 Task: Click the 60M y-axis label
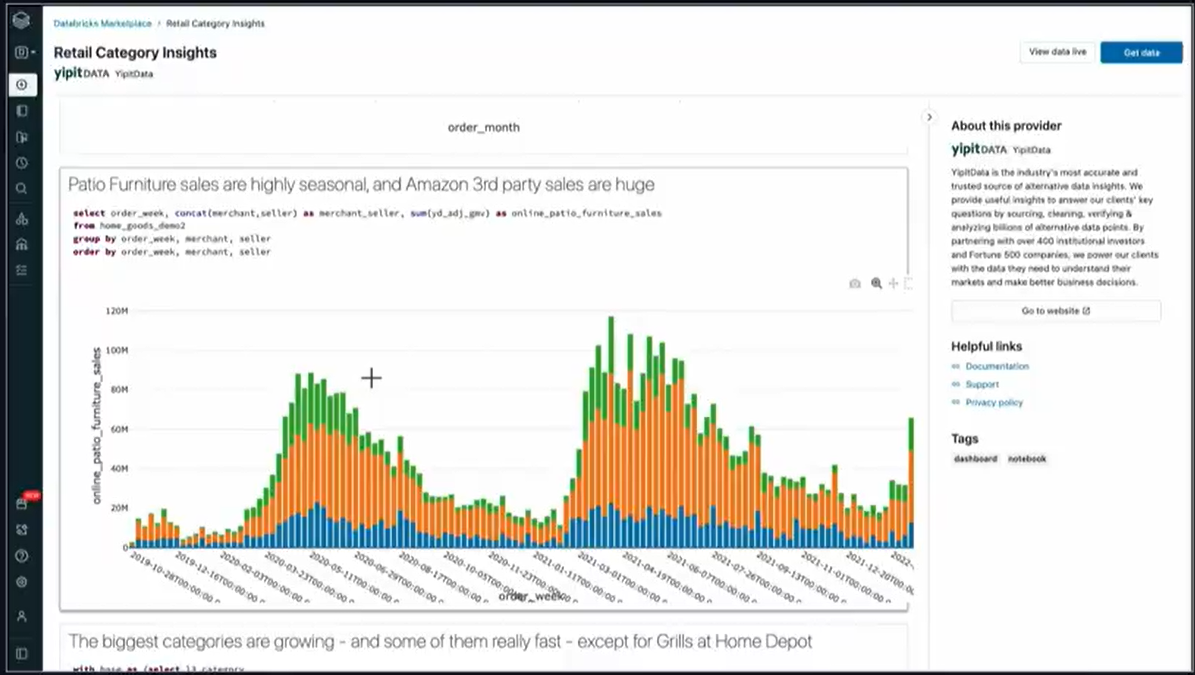(x=119, y=429)
